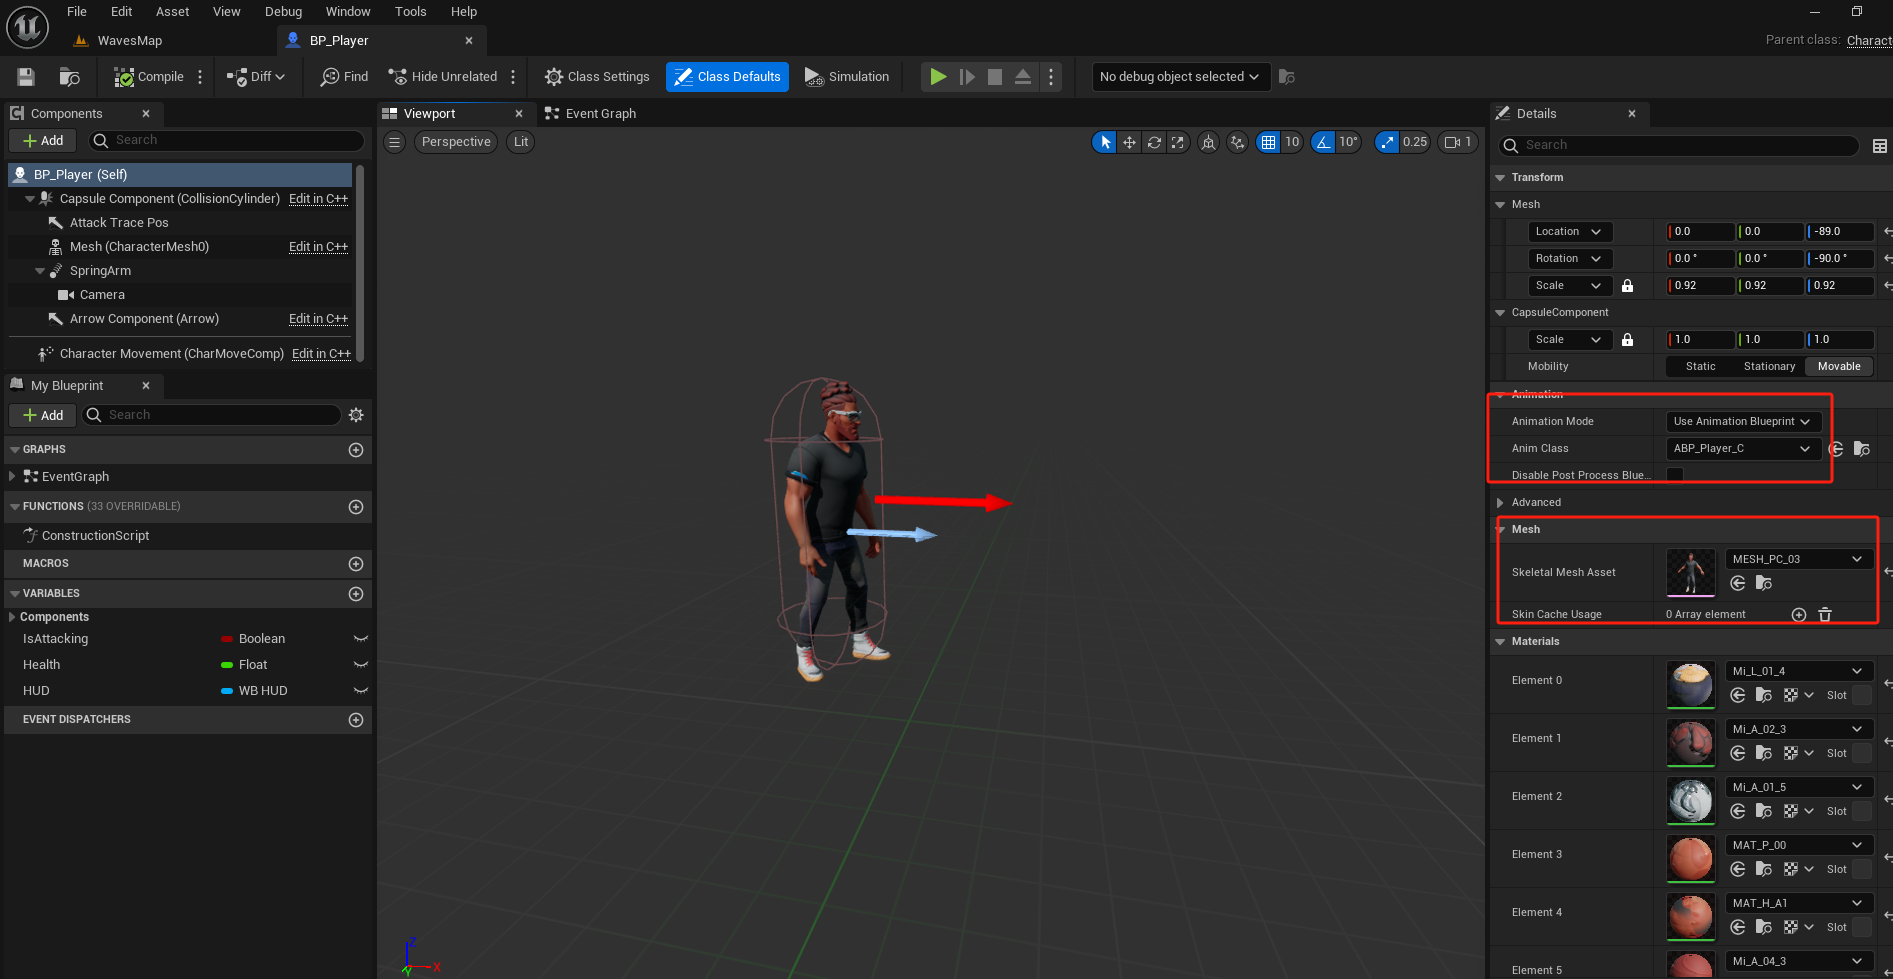The image size is (1893, 979).
Task: Browse to asset in Content Browser toolbar icon
Action: pyautogui.click(x=69, y=77)
